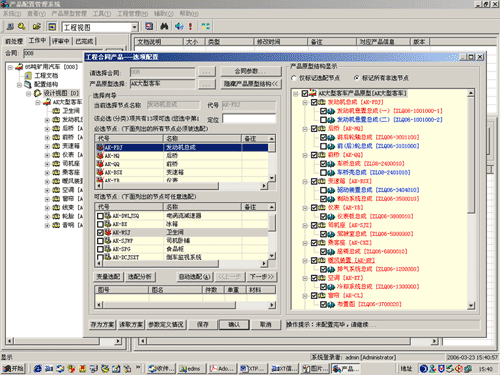Click the icon beside AK-QQ required node row

[100, 164]
